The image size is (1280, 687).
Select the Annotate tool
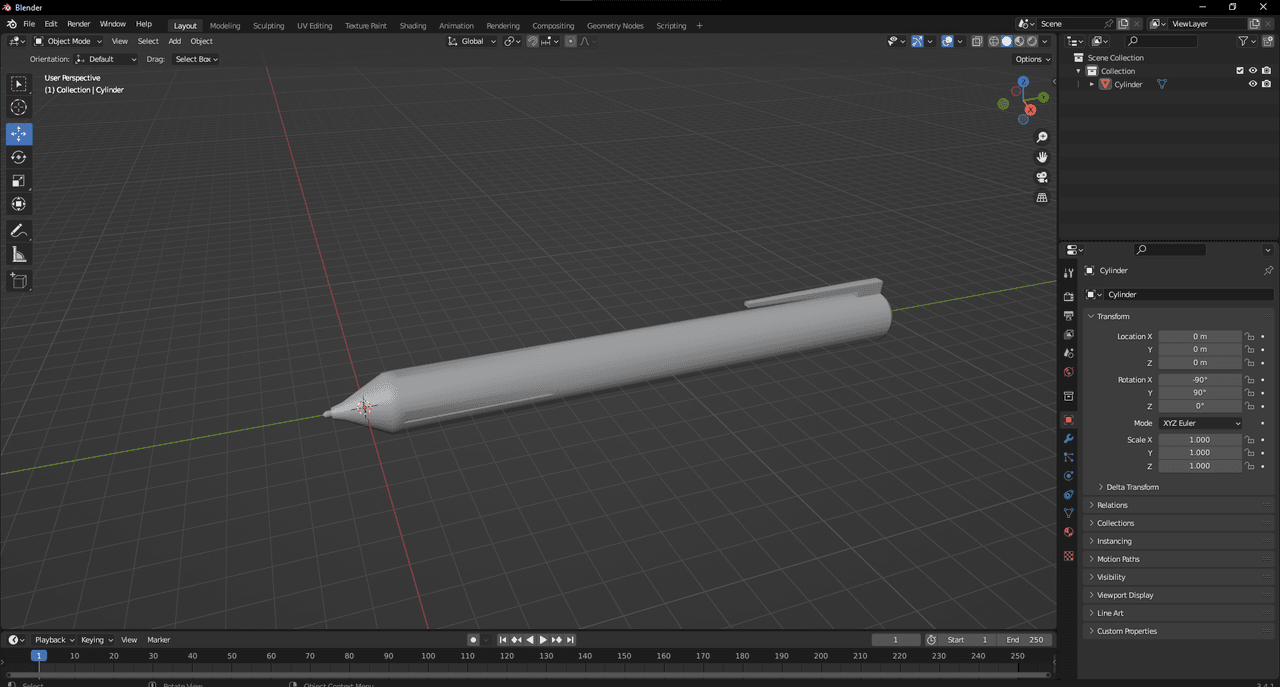pyautogui.click(x=19, y=231)
